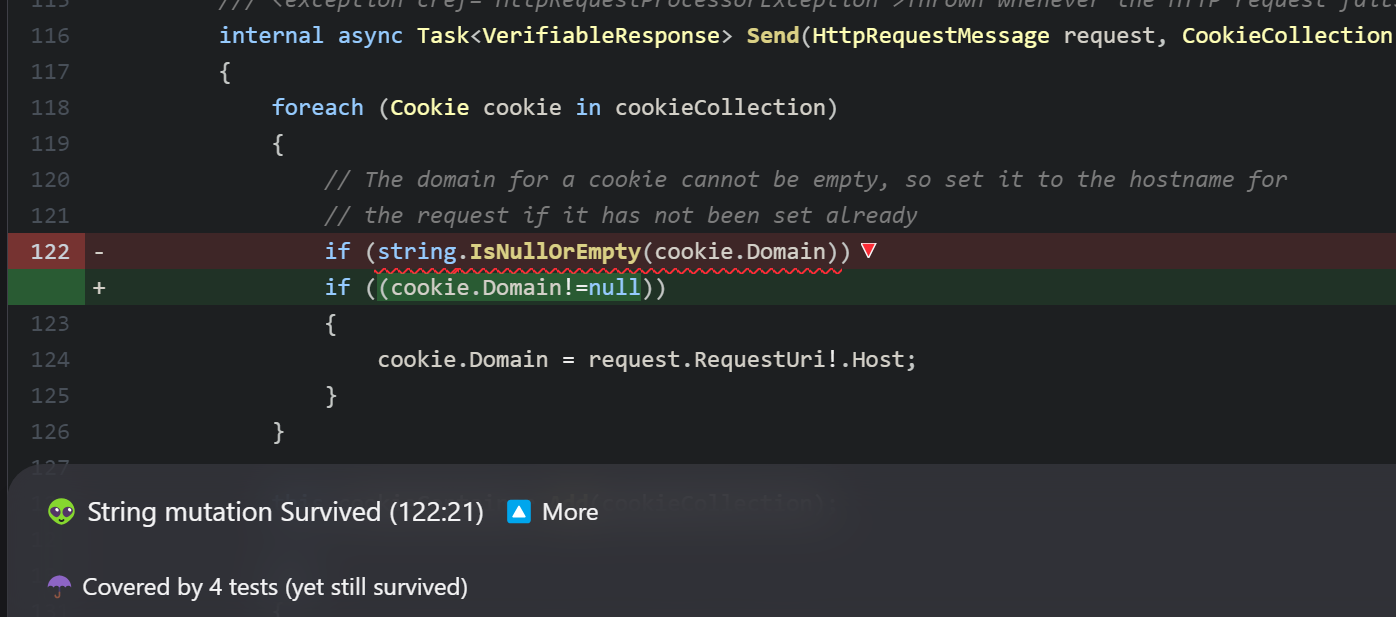Viewport: 1396px width, 617px height.
Task: Click the comment on line 120
Action: point(806,180)
